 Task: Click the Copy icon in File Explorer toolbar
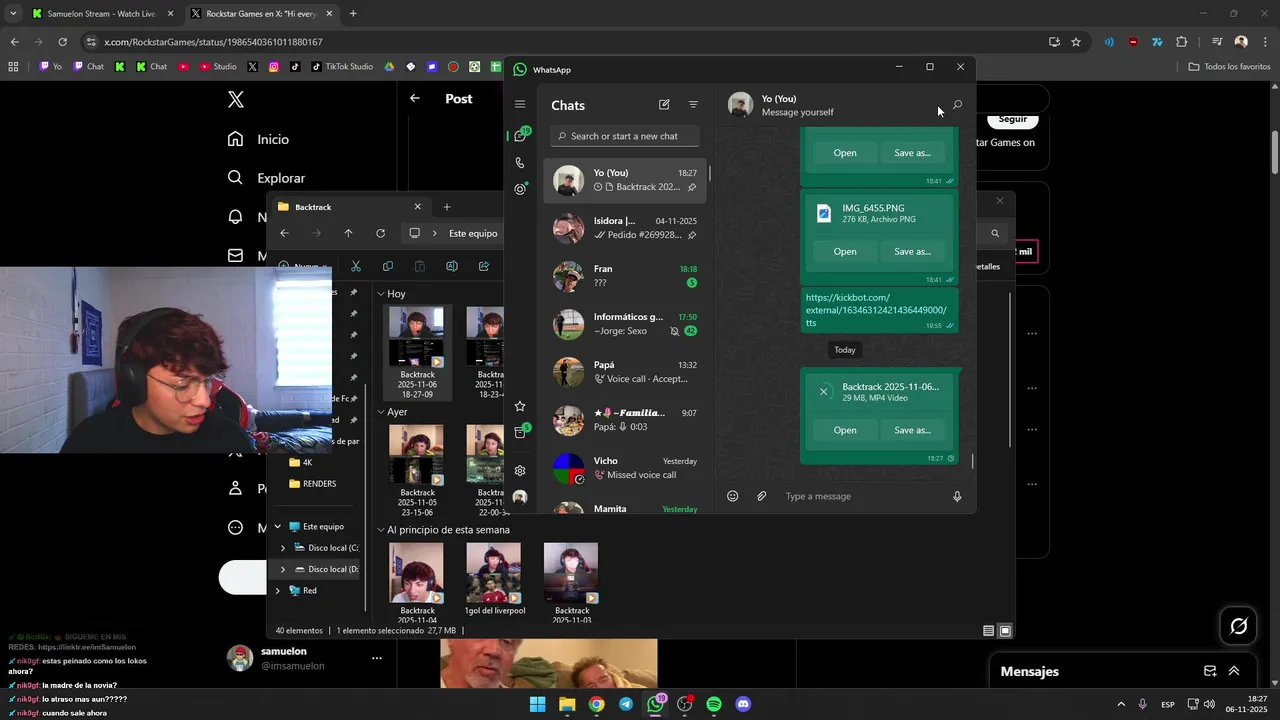click(x=388, y=266)
